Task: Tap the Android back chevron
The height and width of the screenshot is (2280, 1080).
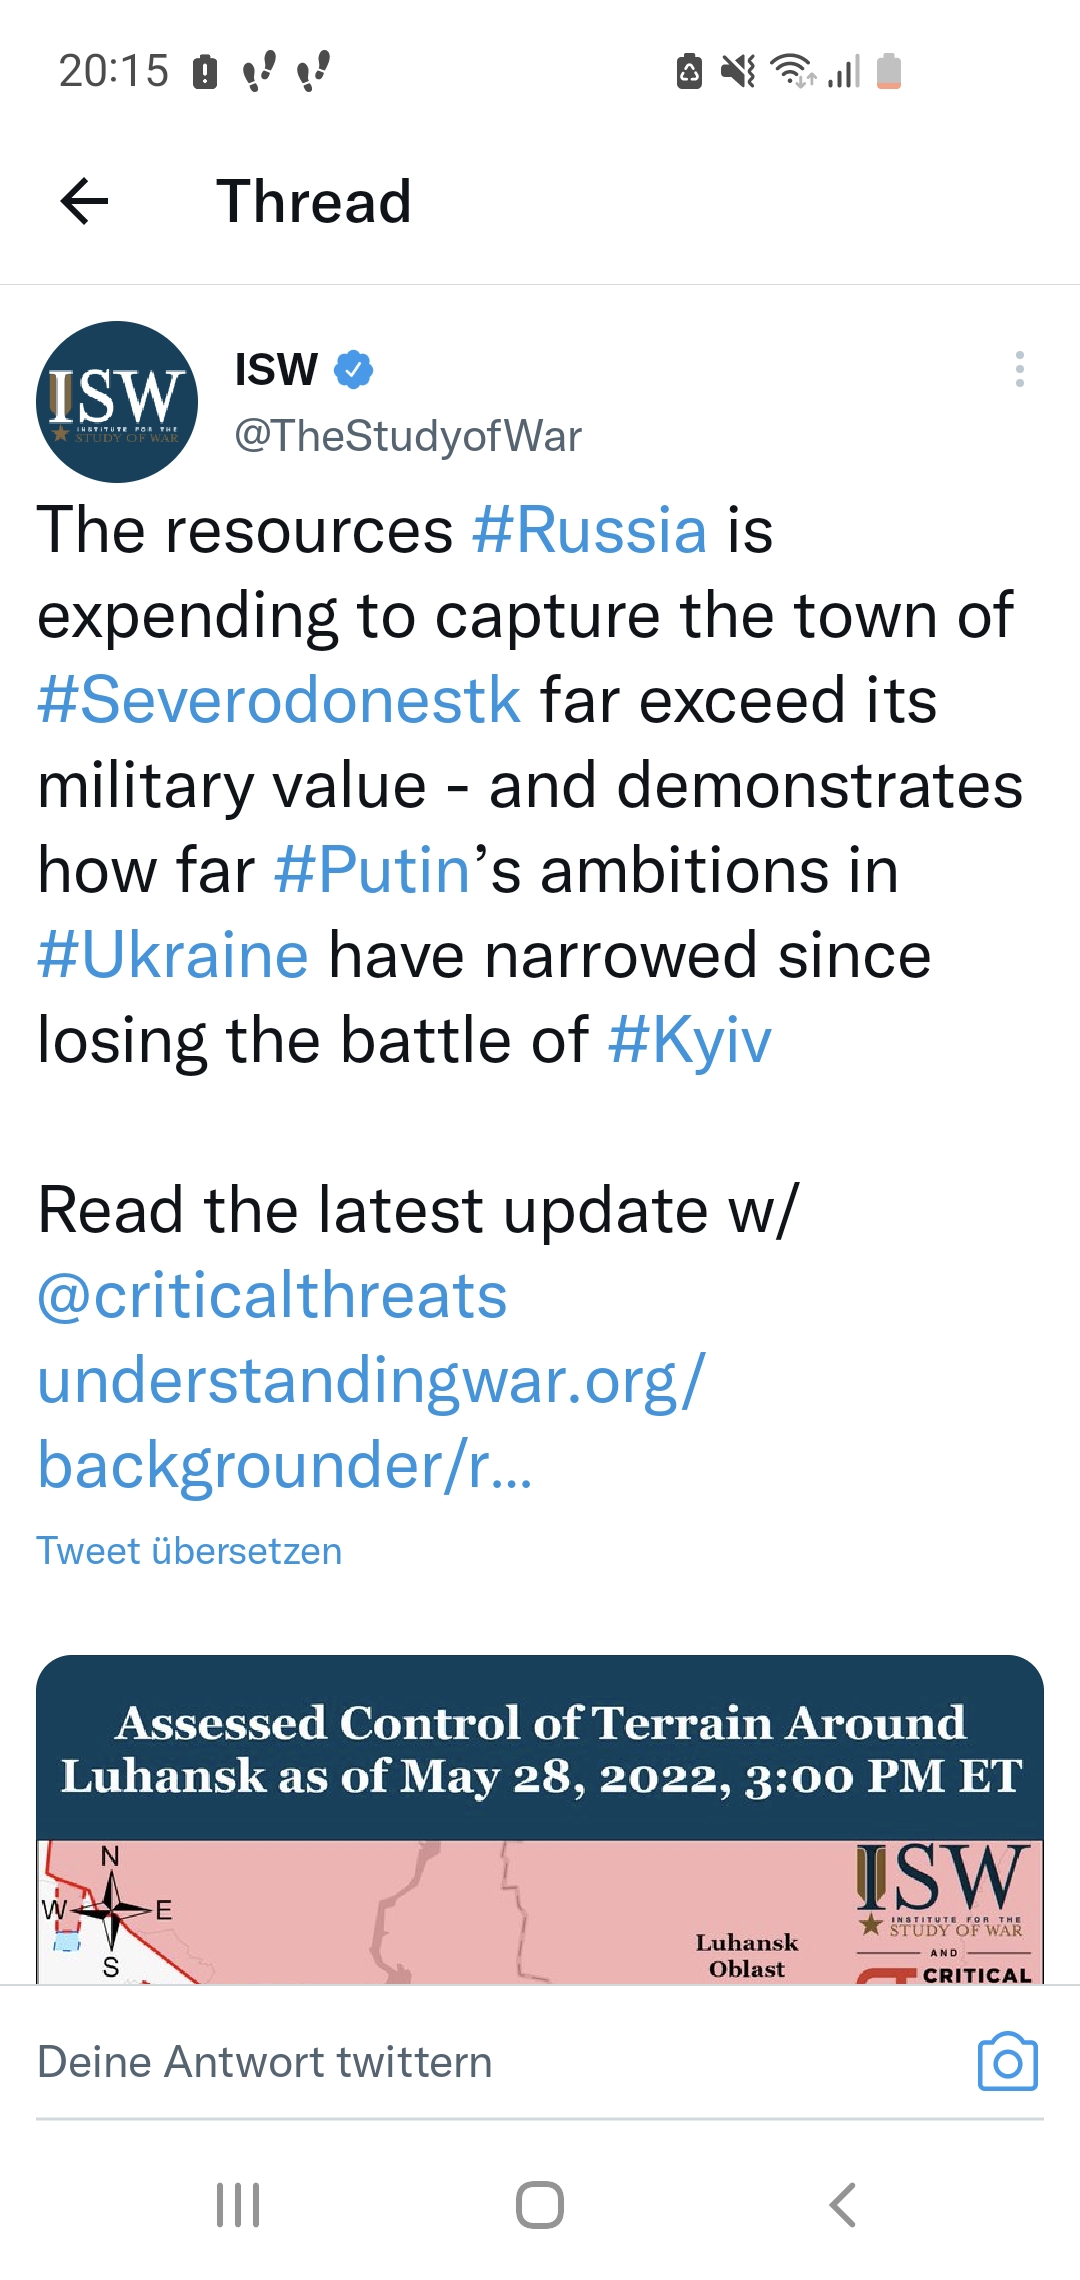Action: click(843, 2205)
